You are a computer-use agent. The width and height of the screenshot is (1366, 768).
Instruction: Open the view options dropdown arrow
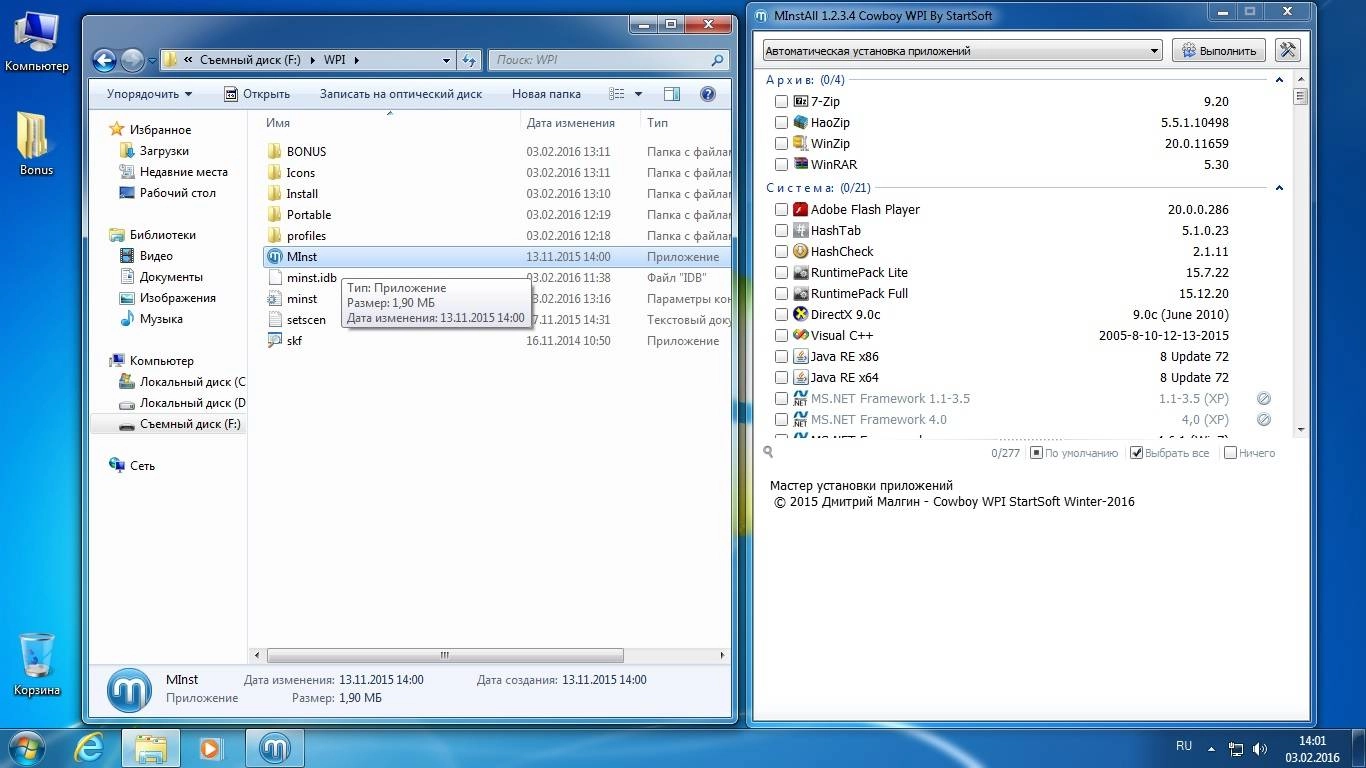point(639,94)
